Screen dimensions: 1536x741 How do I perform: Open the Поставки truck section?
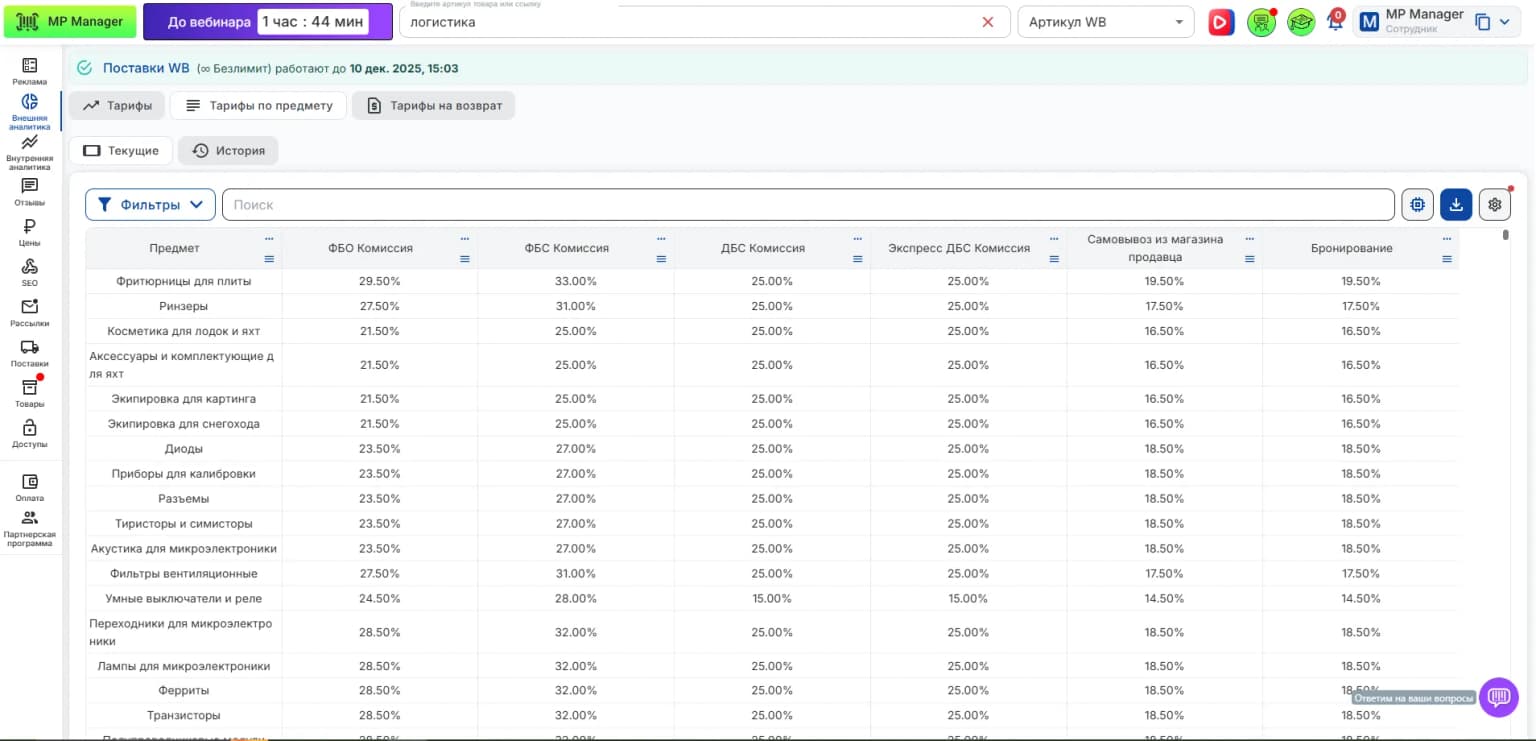[30, 353]
